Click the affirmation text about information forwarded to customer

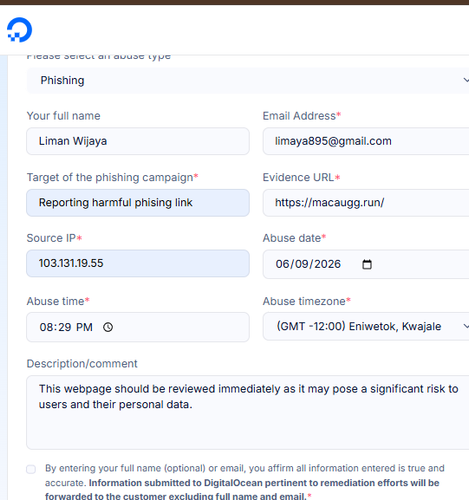click(245, 482)
